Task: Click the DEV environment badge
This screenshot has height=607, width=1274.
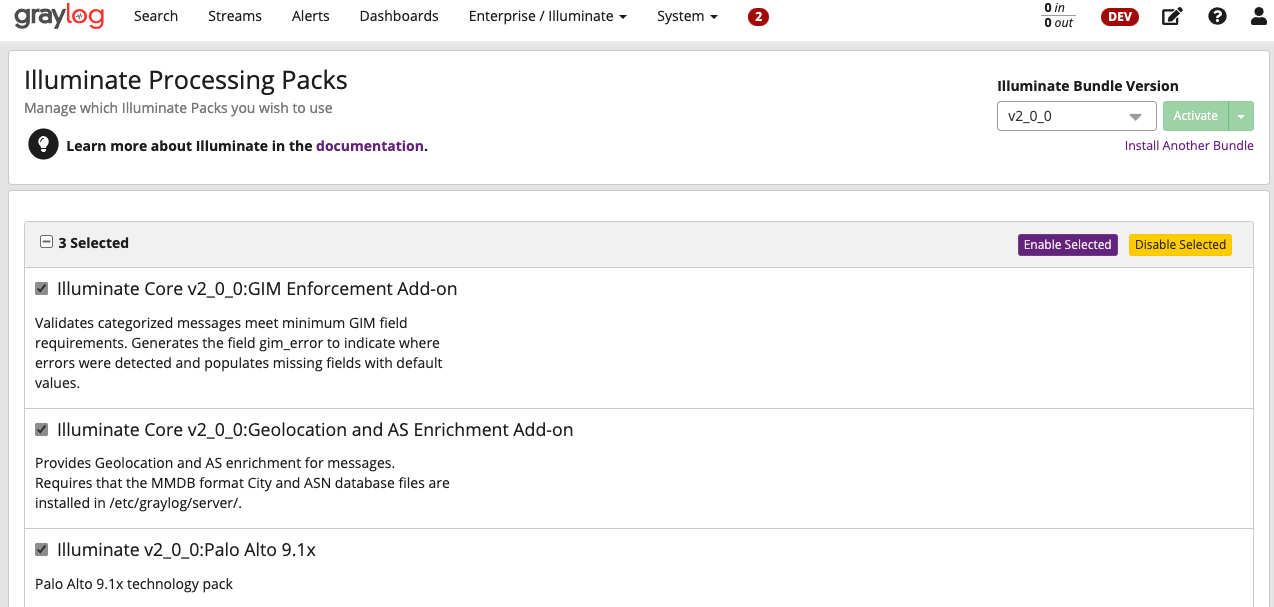Action: click(1119, 16)
